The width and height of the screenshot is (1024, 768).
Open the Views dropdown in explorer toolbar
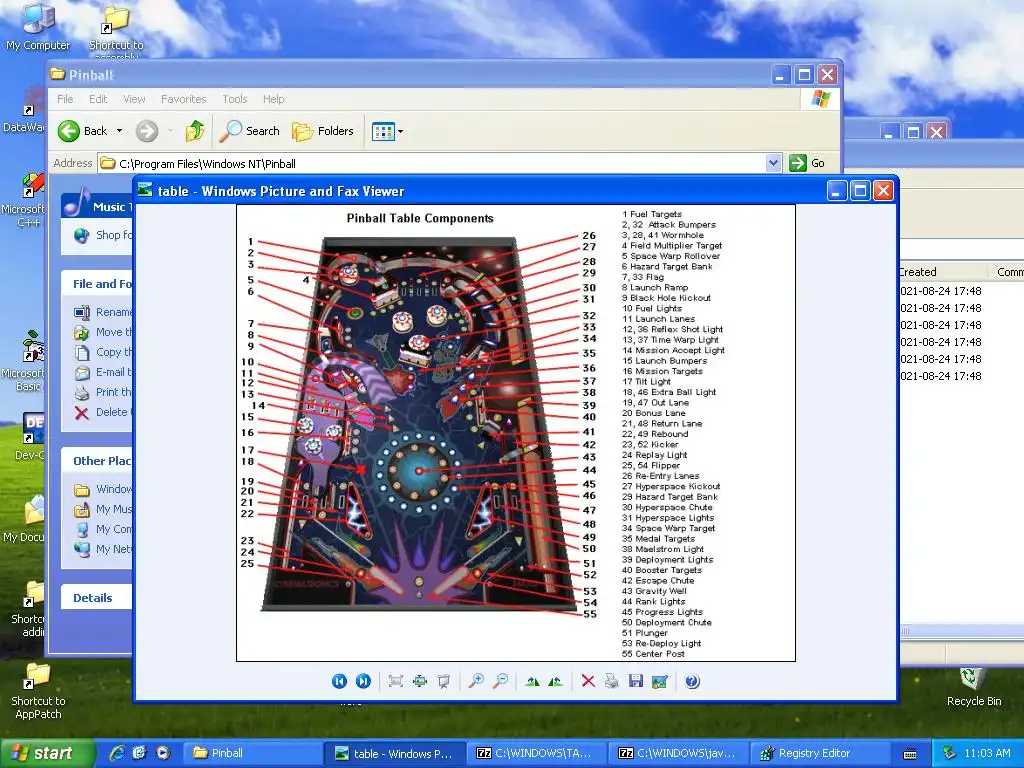coord(387,131)
